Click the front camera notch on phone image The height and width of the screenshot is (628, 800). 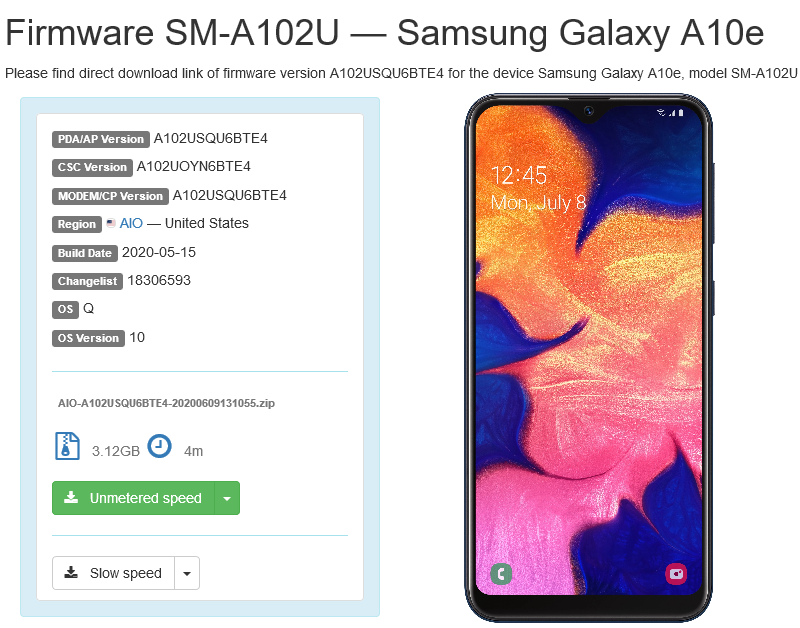coord(589,111)
